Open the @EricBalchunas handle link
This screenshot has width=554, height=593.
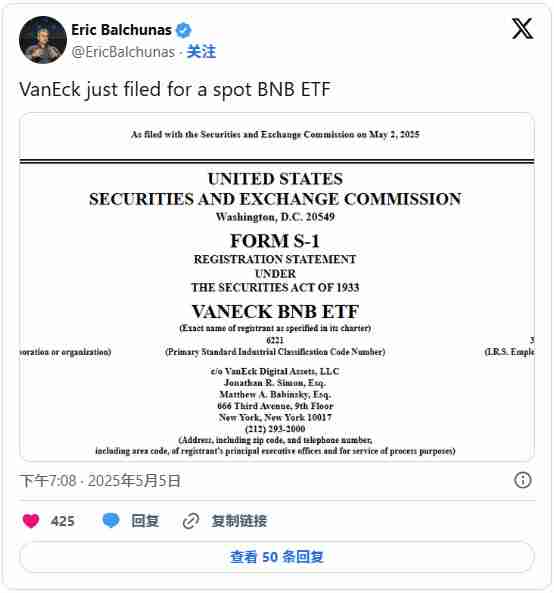point(123,52)
